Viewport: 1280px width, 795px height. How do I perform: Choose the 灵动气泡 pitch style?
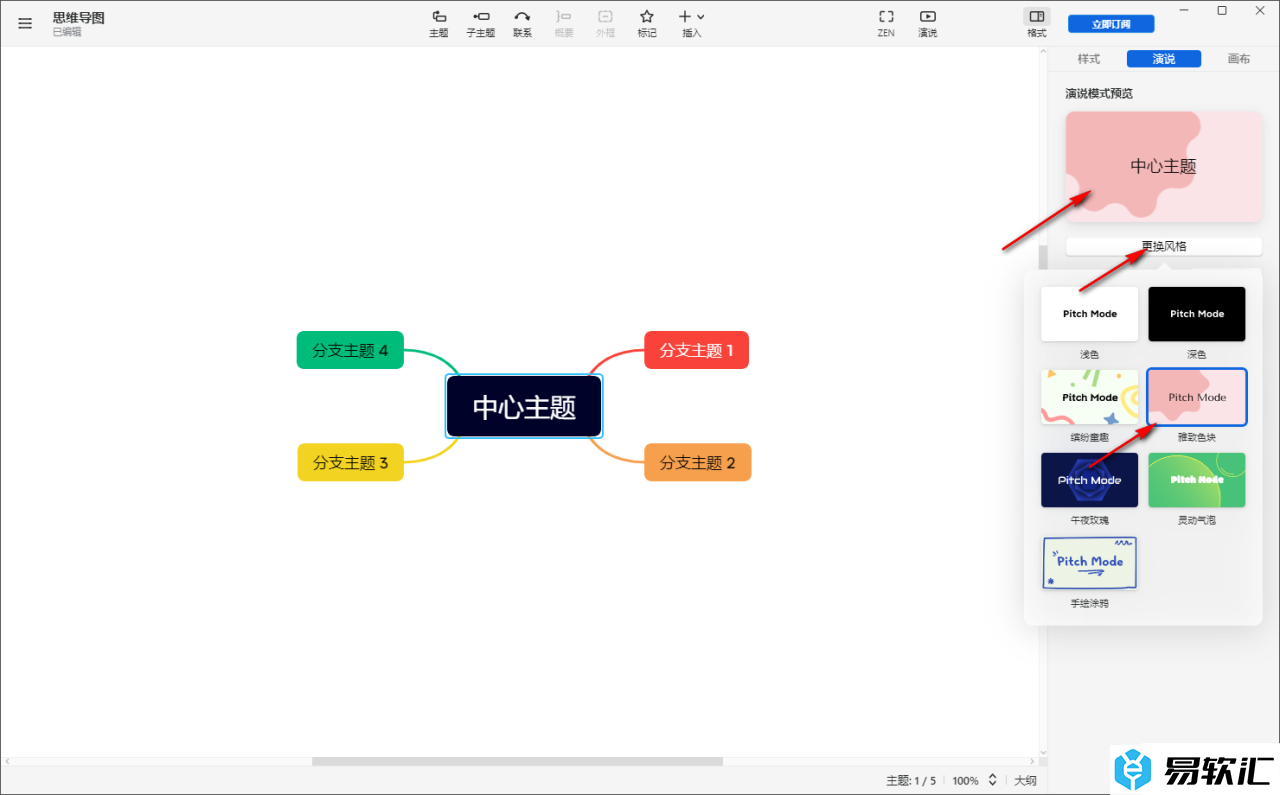(x=1197, y=480)
